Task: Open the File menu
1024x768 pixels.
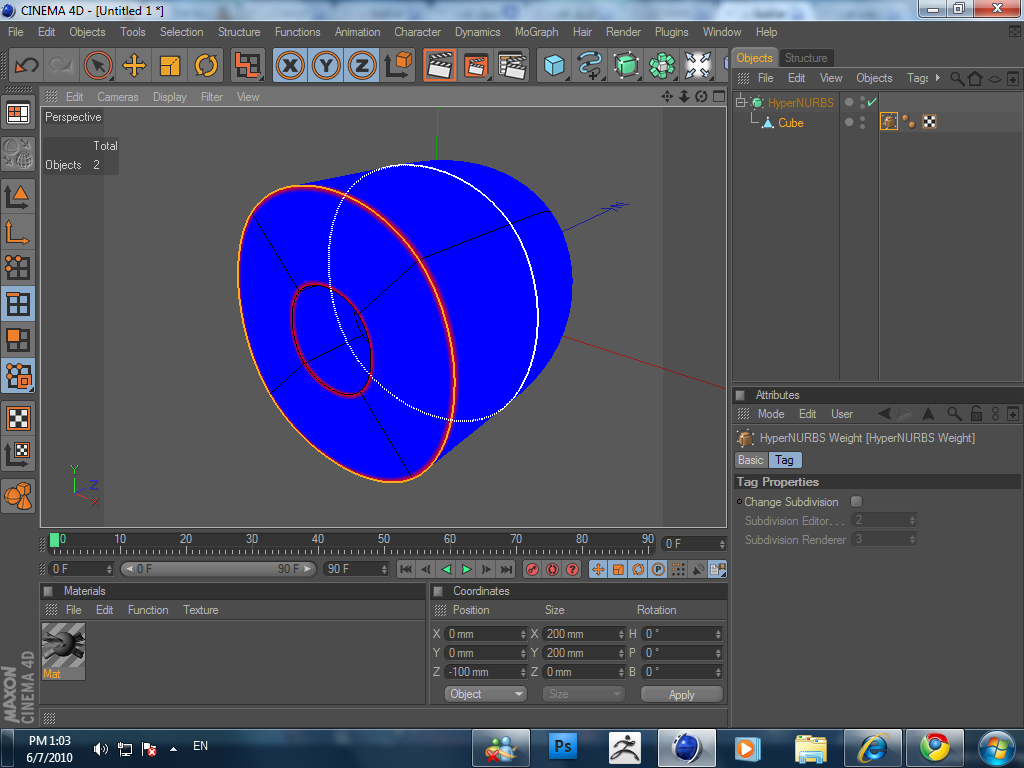Action: [16, 32]
